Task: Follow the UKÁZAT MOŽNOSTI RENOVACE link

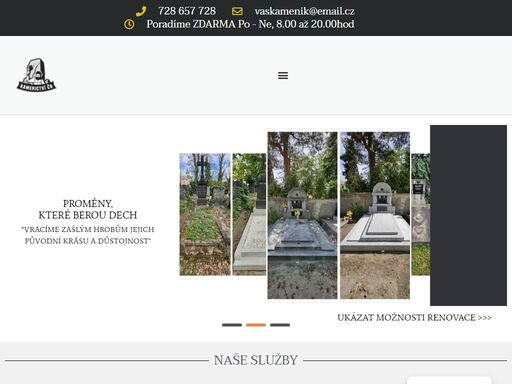Action: pyautogui.click(x=414, y=317)
